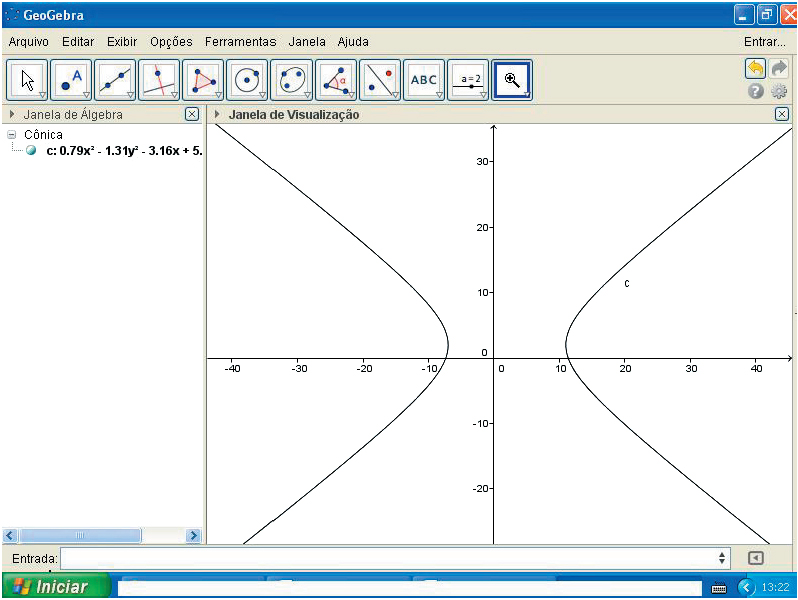Choose the Line through two points tool
798x600 pixels.
[116, 80]
